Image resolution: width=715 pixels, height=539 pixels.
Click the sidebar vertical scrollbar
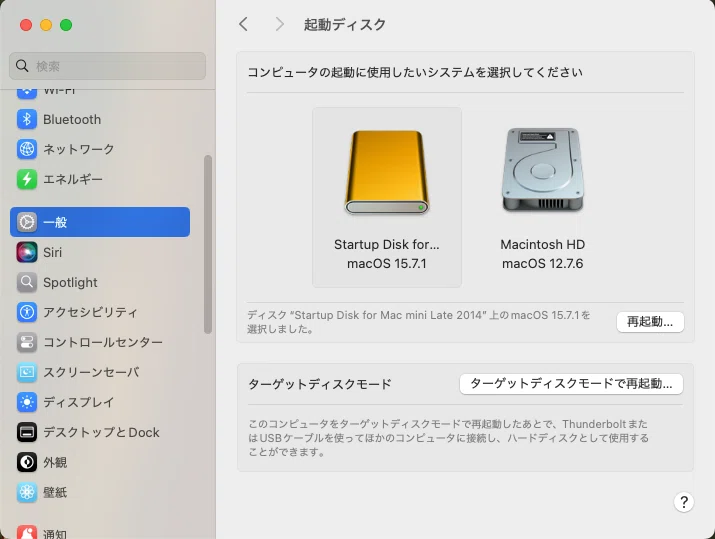(208, 244)
